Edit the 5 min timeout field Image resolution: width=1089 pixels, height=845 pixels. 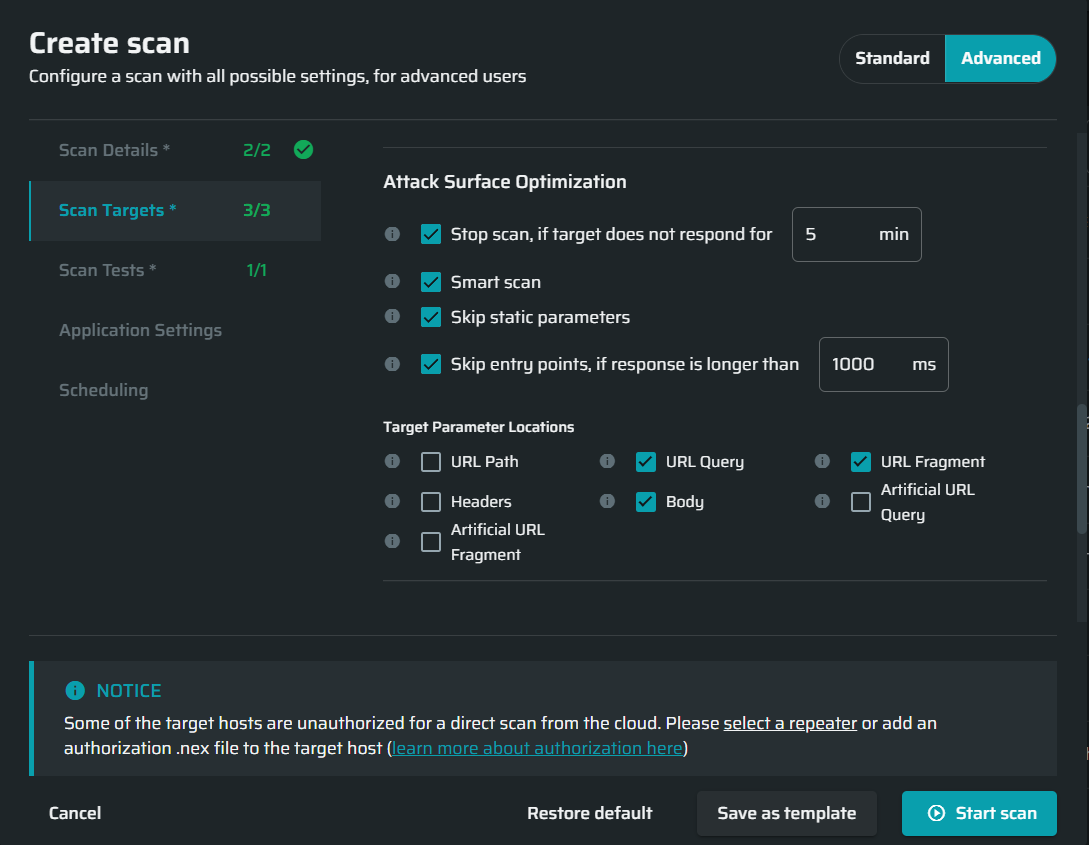pyautogui.click(x=856, y=235)
